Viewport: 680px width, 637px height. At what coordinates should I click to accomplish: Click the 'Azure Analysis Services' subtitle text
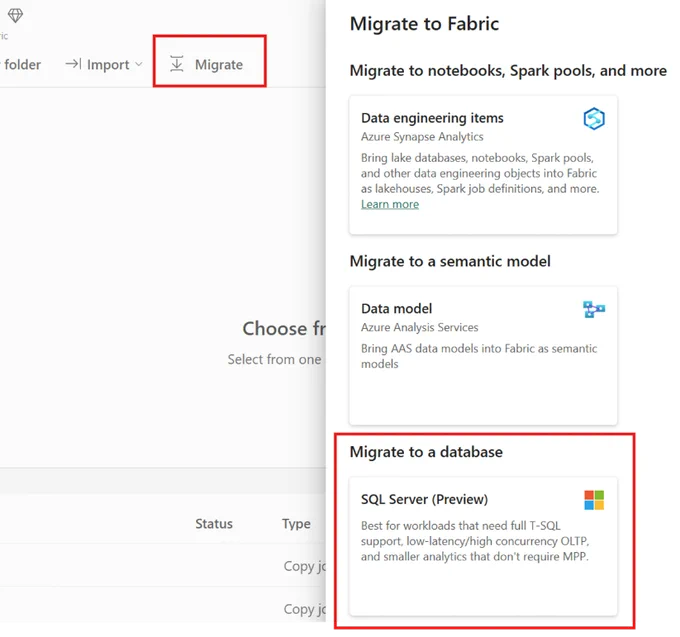click(x=419, y=327)
